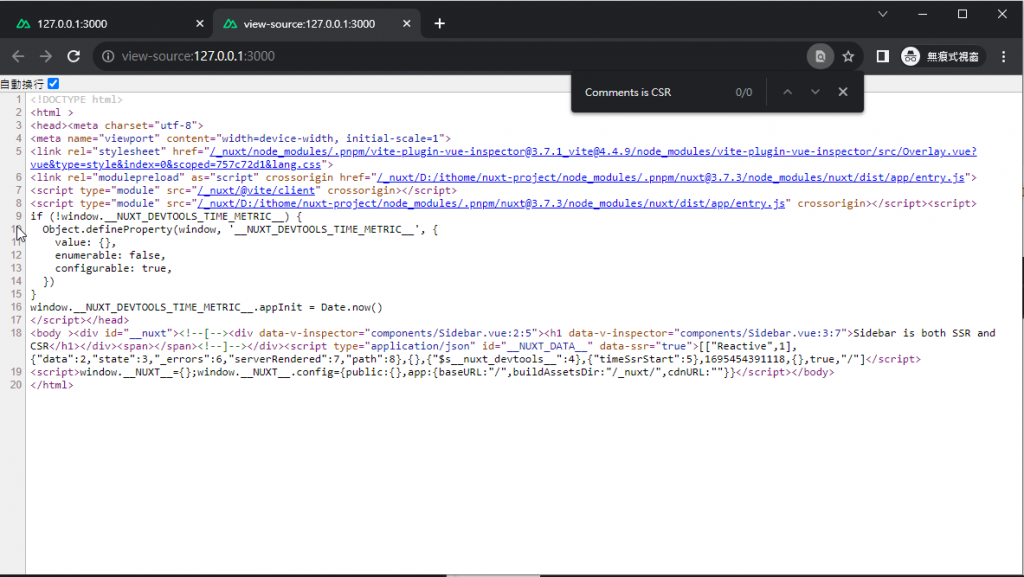Click the '</script></head>' source line

click(x=80, y=320)
